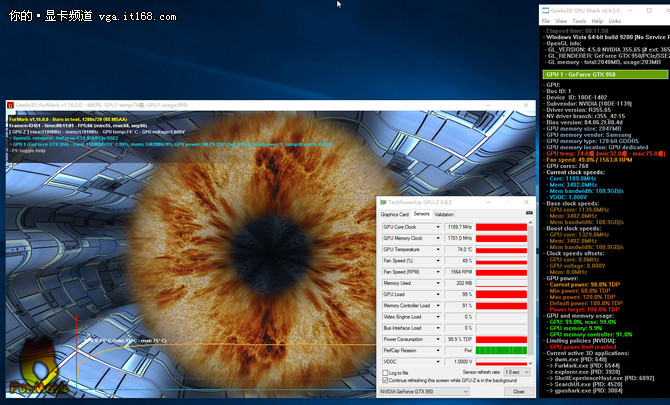Click GPU-Z title bar app icon
Image resolution: width=670 pixels, height=405 pixels.
coord(383,202)
